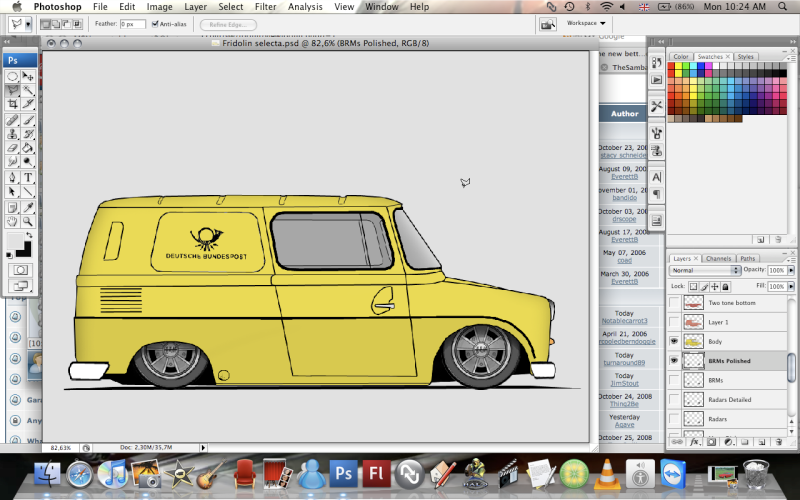Select the Line tool
Viewport: 800px width, 500px height.
(28, 191)
